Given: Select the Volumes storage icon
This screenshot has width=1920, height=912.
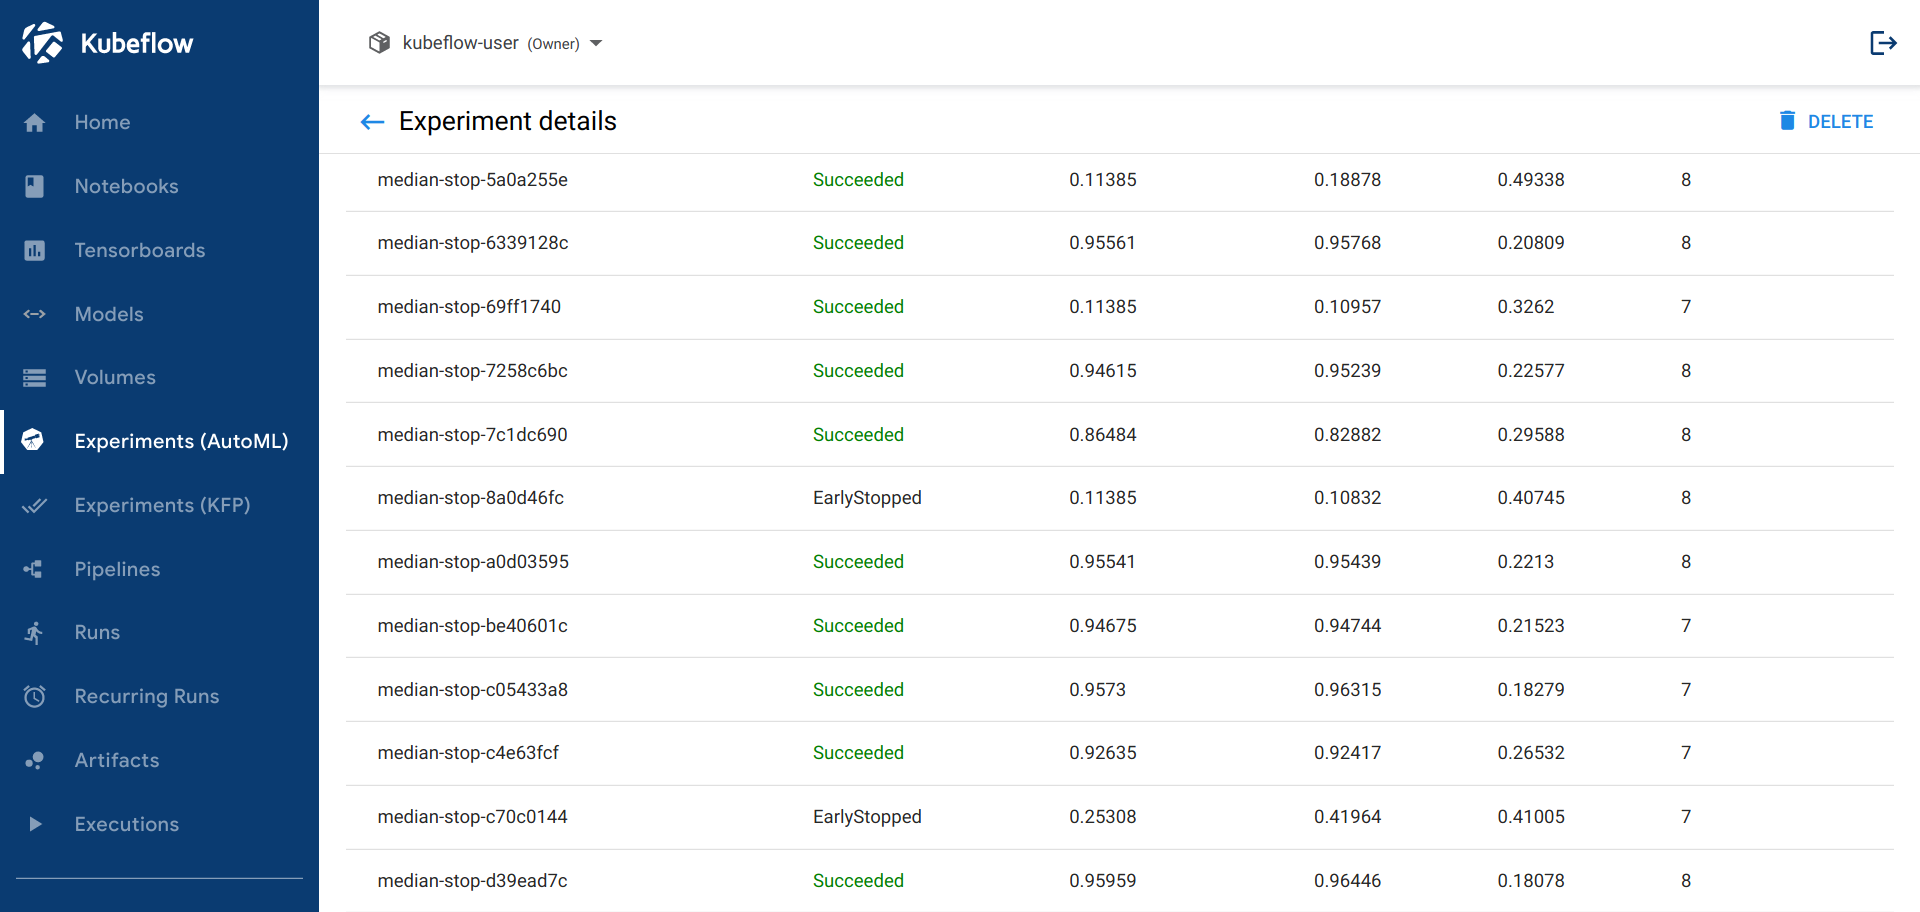Looking at the screenshot, I should (x=35, y=378).
